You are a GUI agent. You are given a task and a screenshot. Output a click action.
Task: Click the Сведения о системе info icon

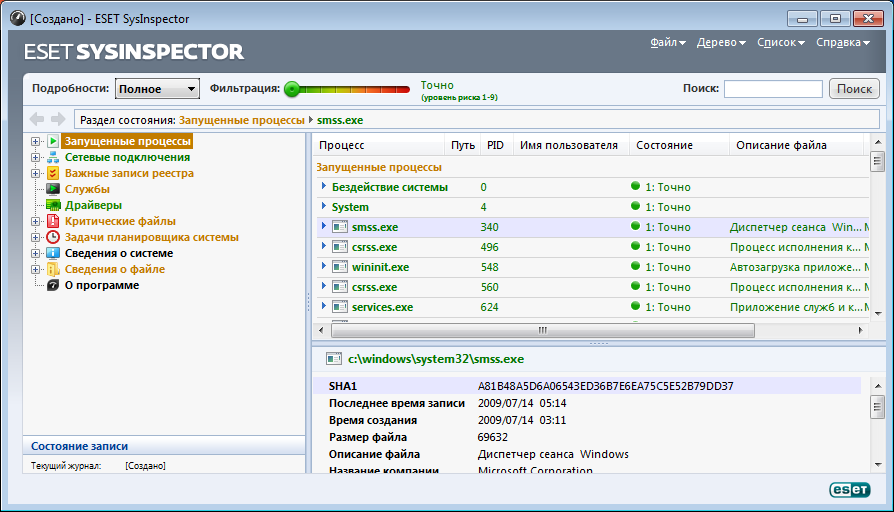[53, 253]
